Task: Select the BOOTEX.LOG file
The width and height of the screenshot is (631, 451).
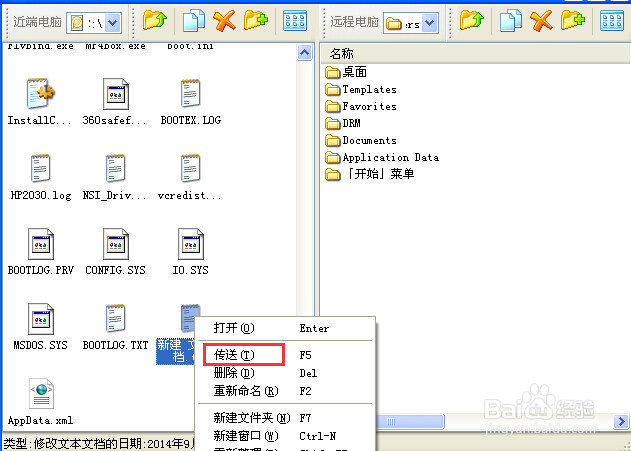Action: pyautogui.click(x=190, y=102)
